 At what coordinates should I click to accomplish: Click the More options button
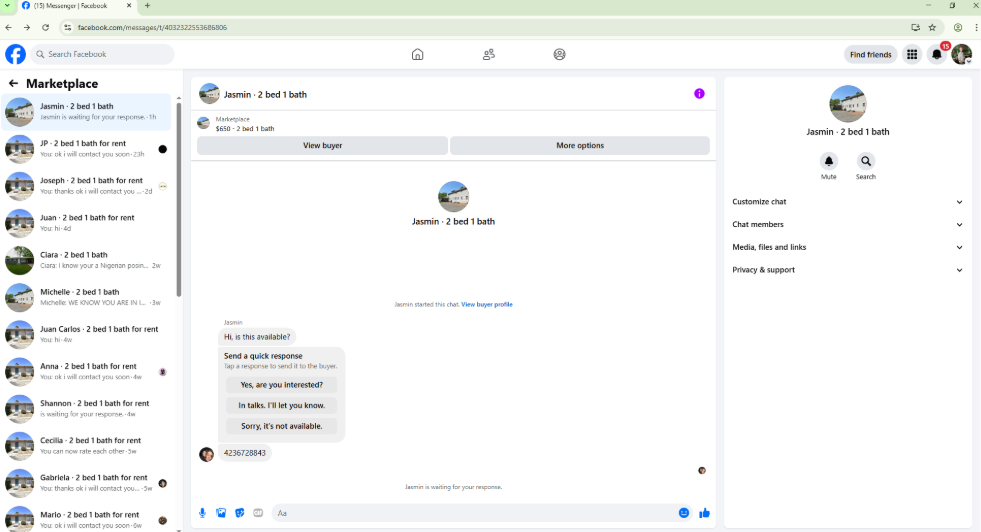click(x=580, y=145)
